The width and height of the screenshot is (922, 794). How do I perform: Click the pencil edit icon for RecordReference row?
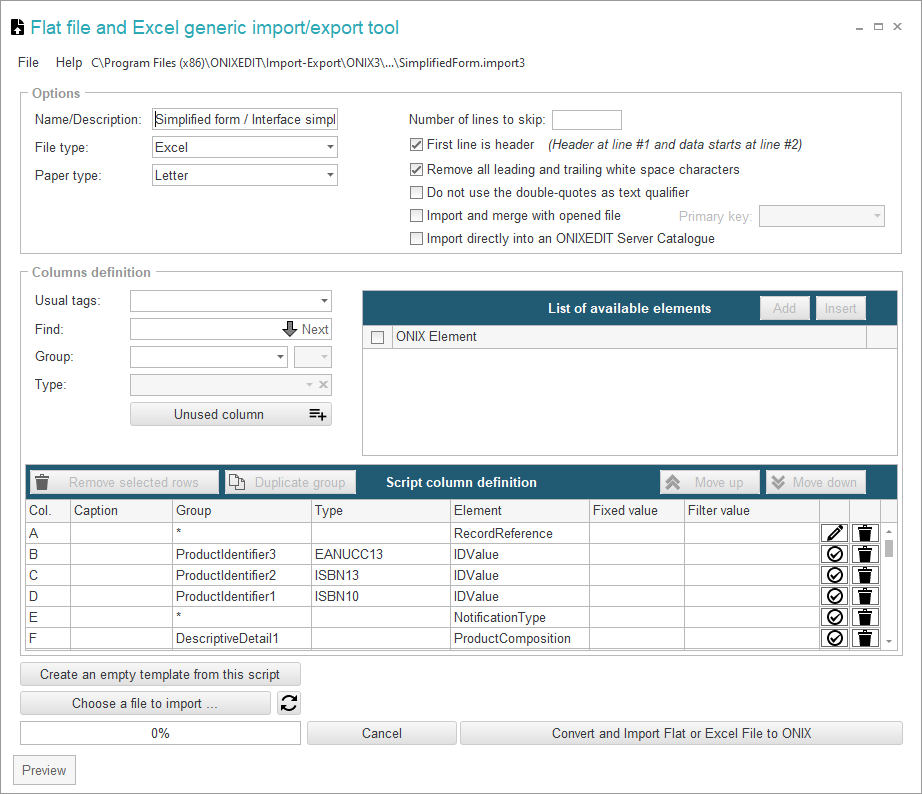click(x=835, y=533)
